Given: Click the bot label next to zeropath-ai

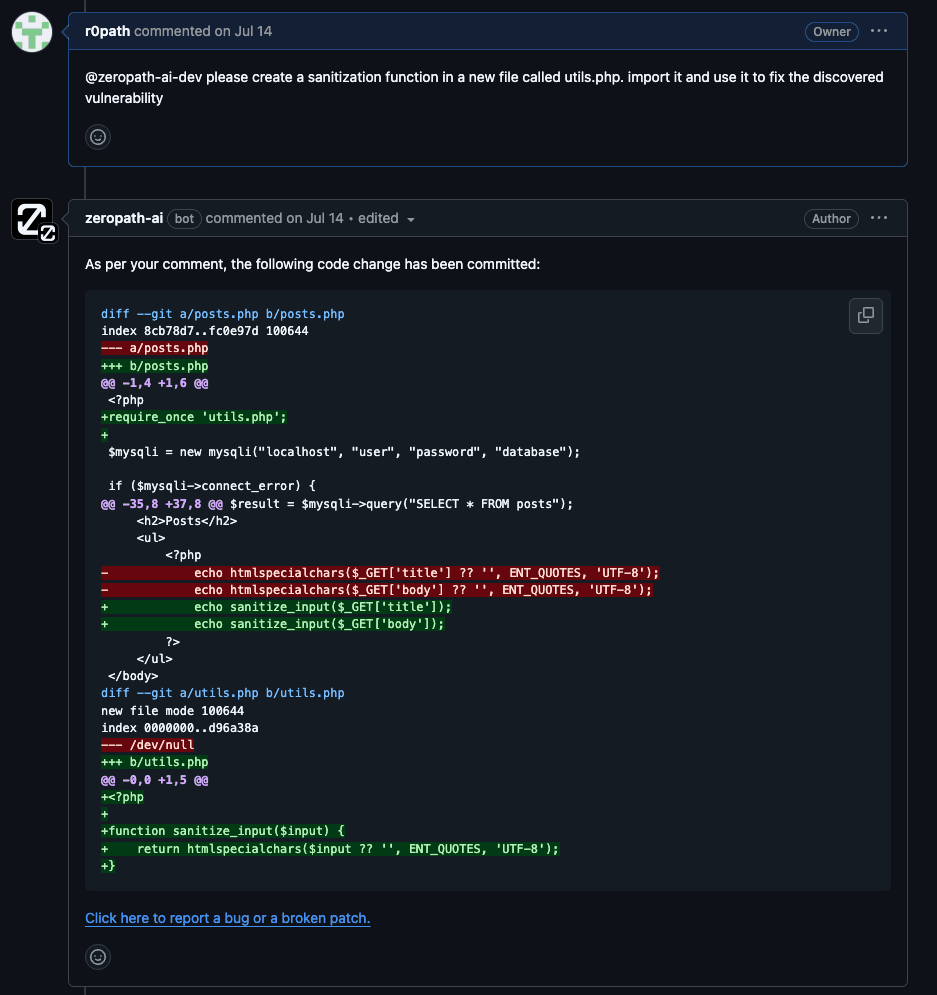Looking at the screenshot, I should [183, 218].
